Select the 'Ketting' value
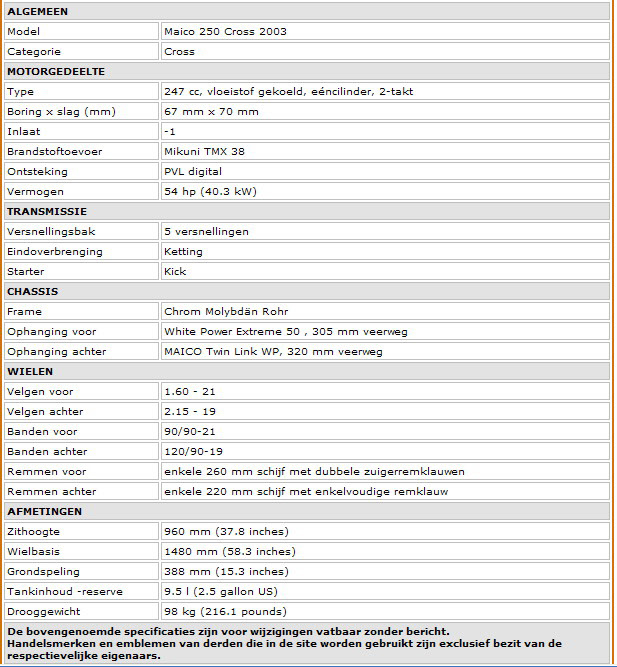This screenshot has width=617, height=667. pos(183,251)
